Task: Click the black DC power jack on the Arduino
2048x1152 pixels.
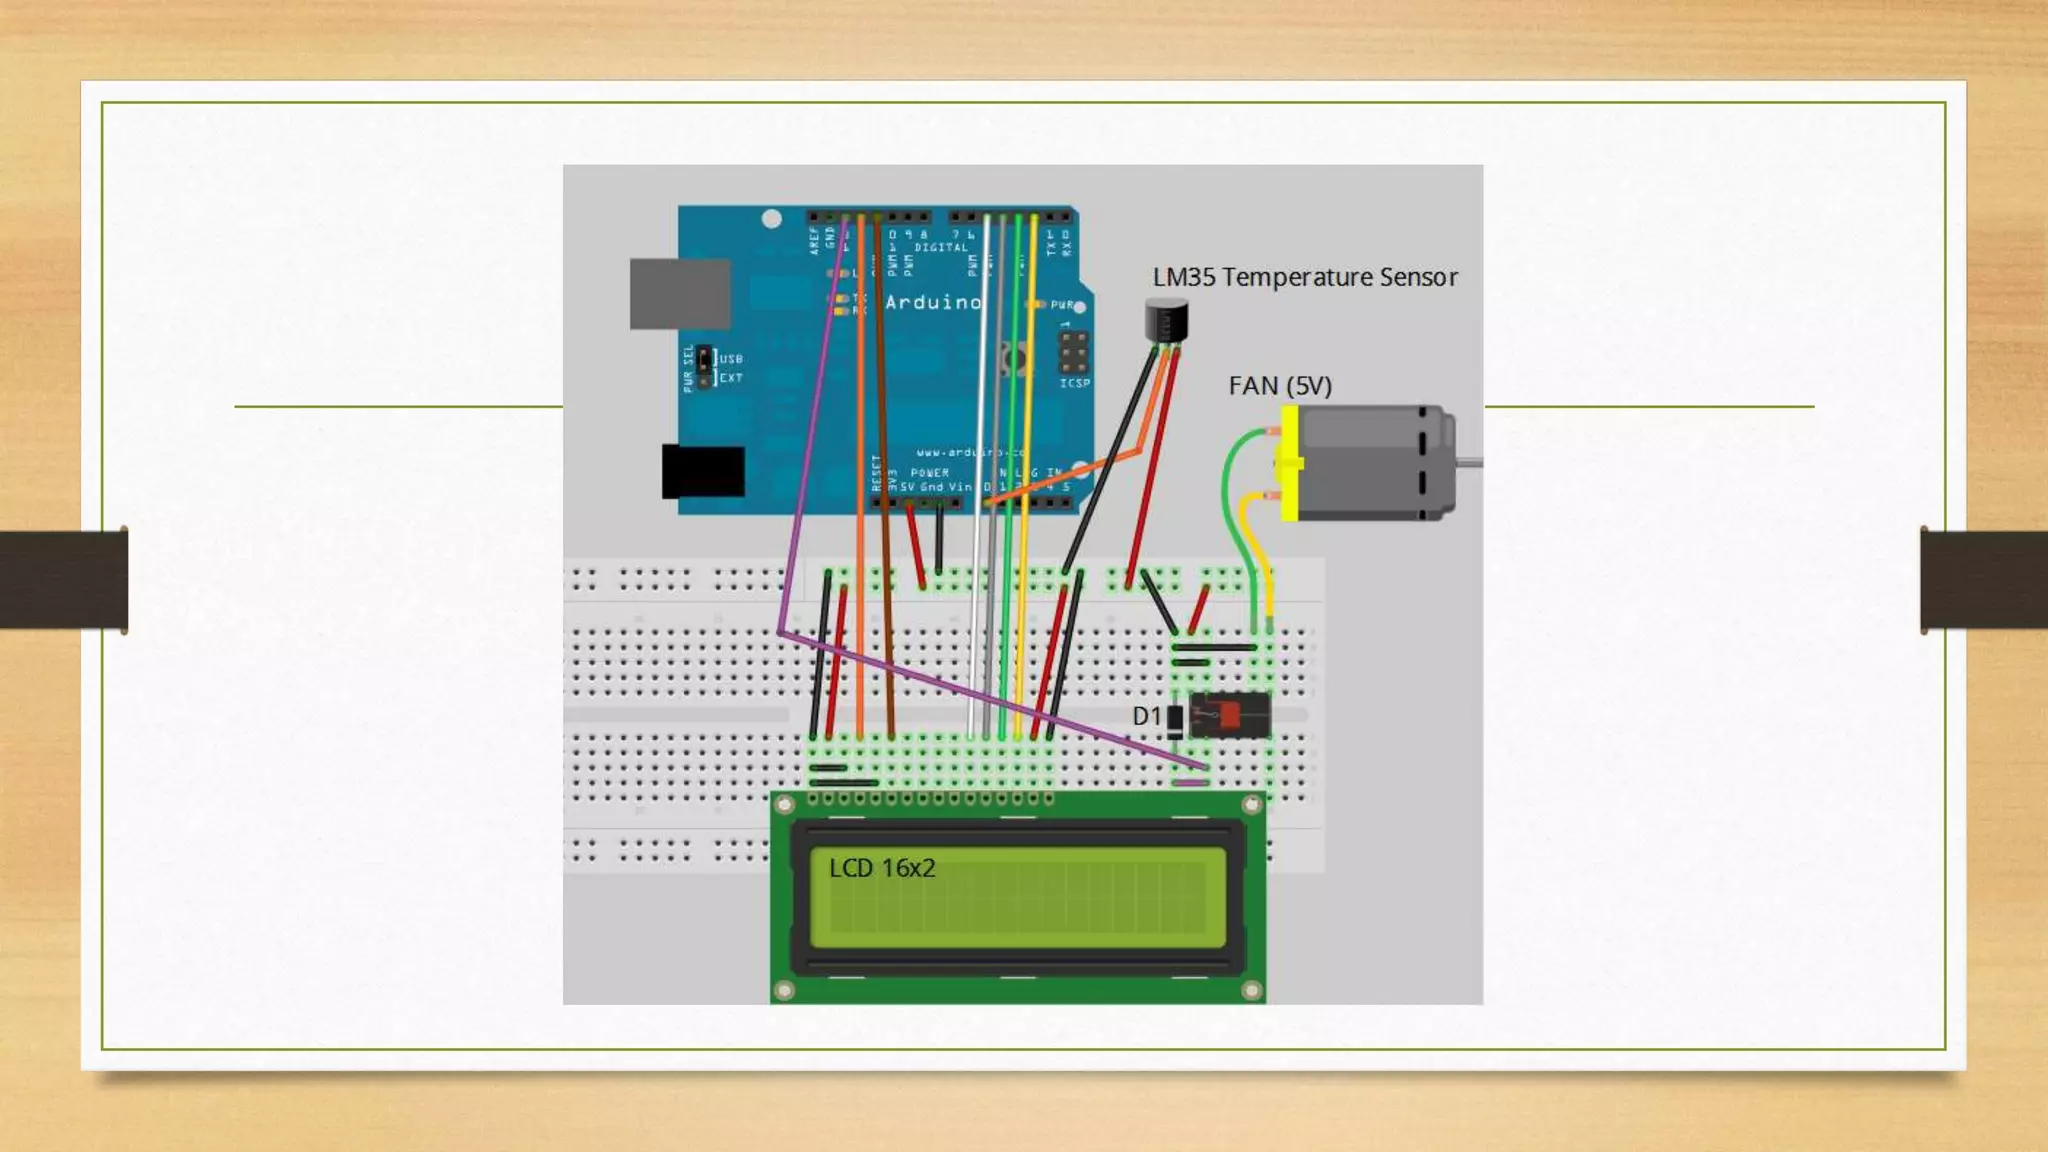Action: point(703,471)
